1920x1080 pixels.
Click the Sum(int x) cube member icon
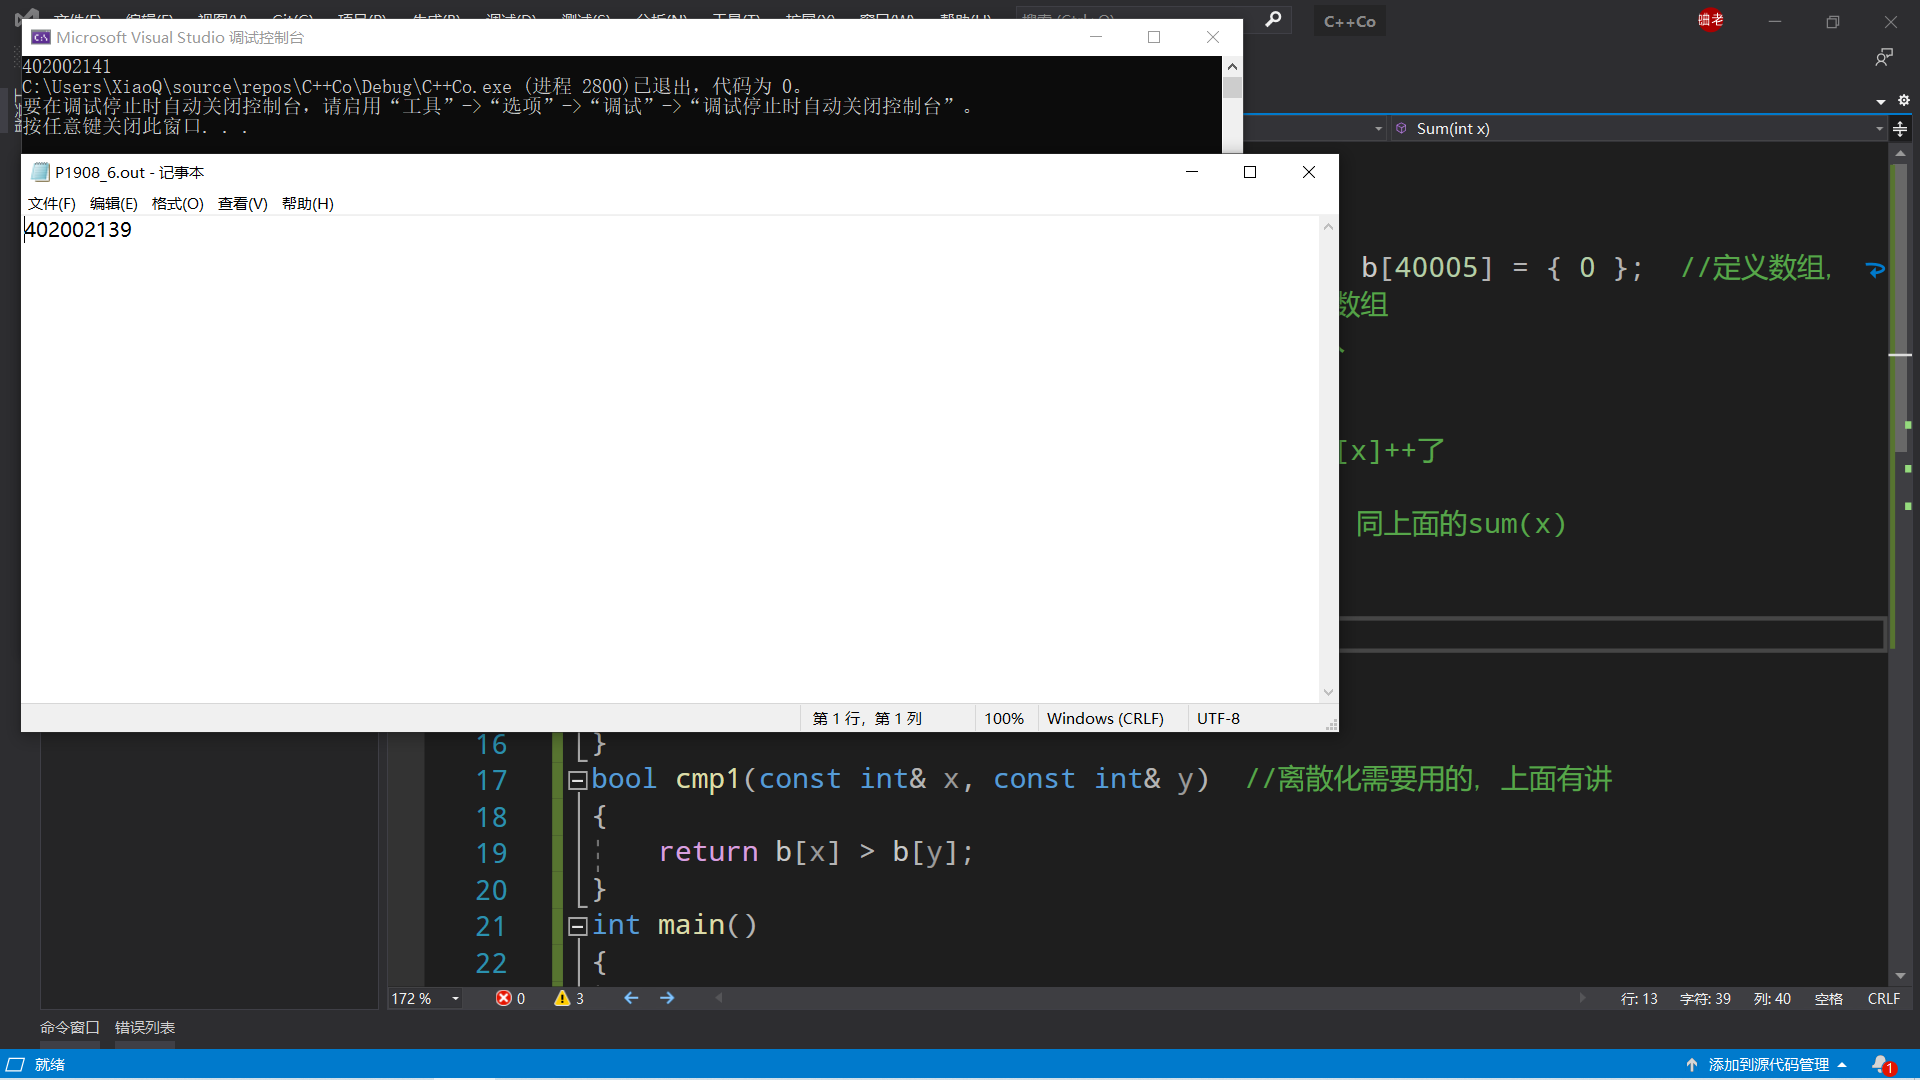[x=1401, y=128]
